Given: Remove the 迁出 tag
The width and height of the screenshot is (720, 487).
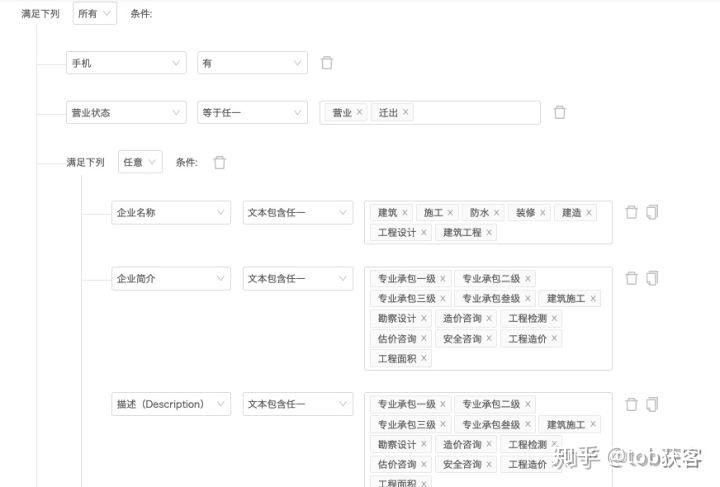Looking at the screenshot, I should [x=405, y=112].
